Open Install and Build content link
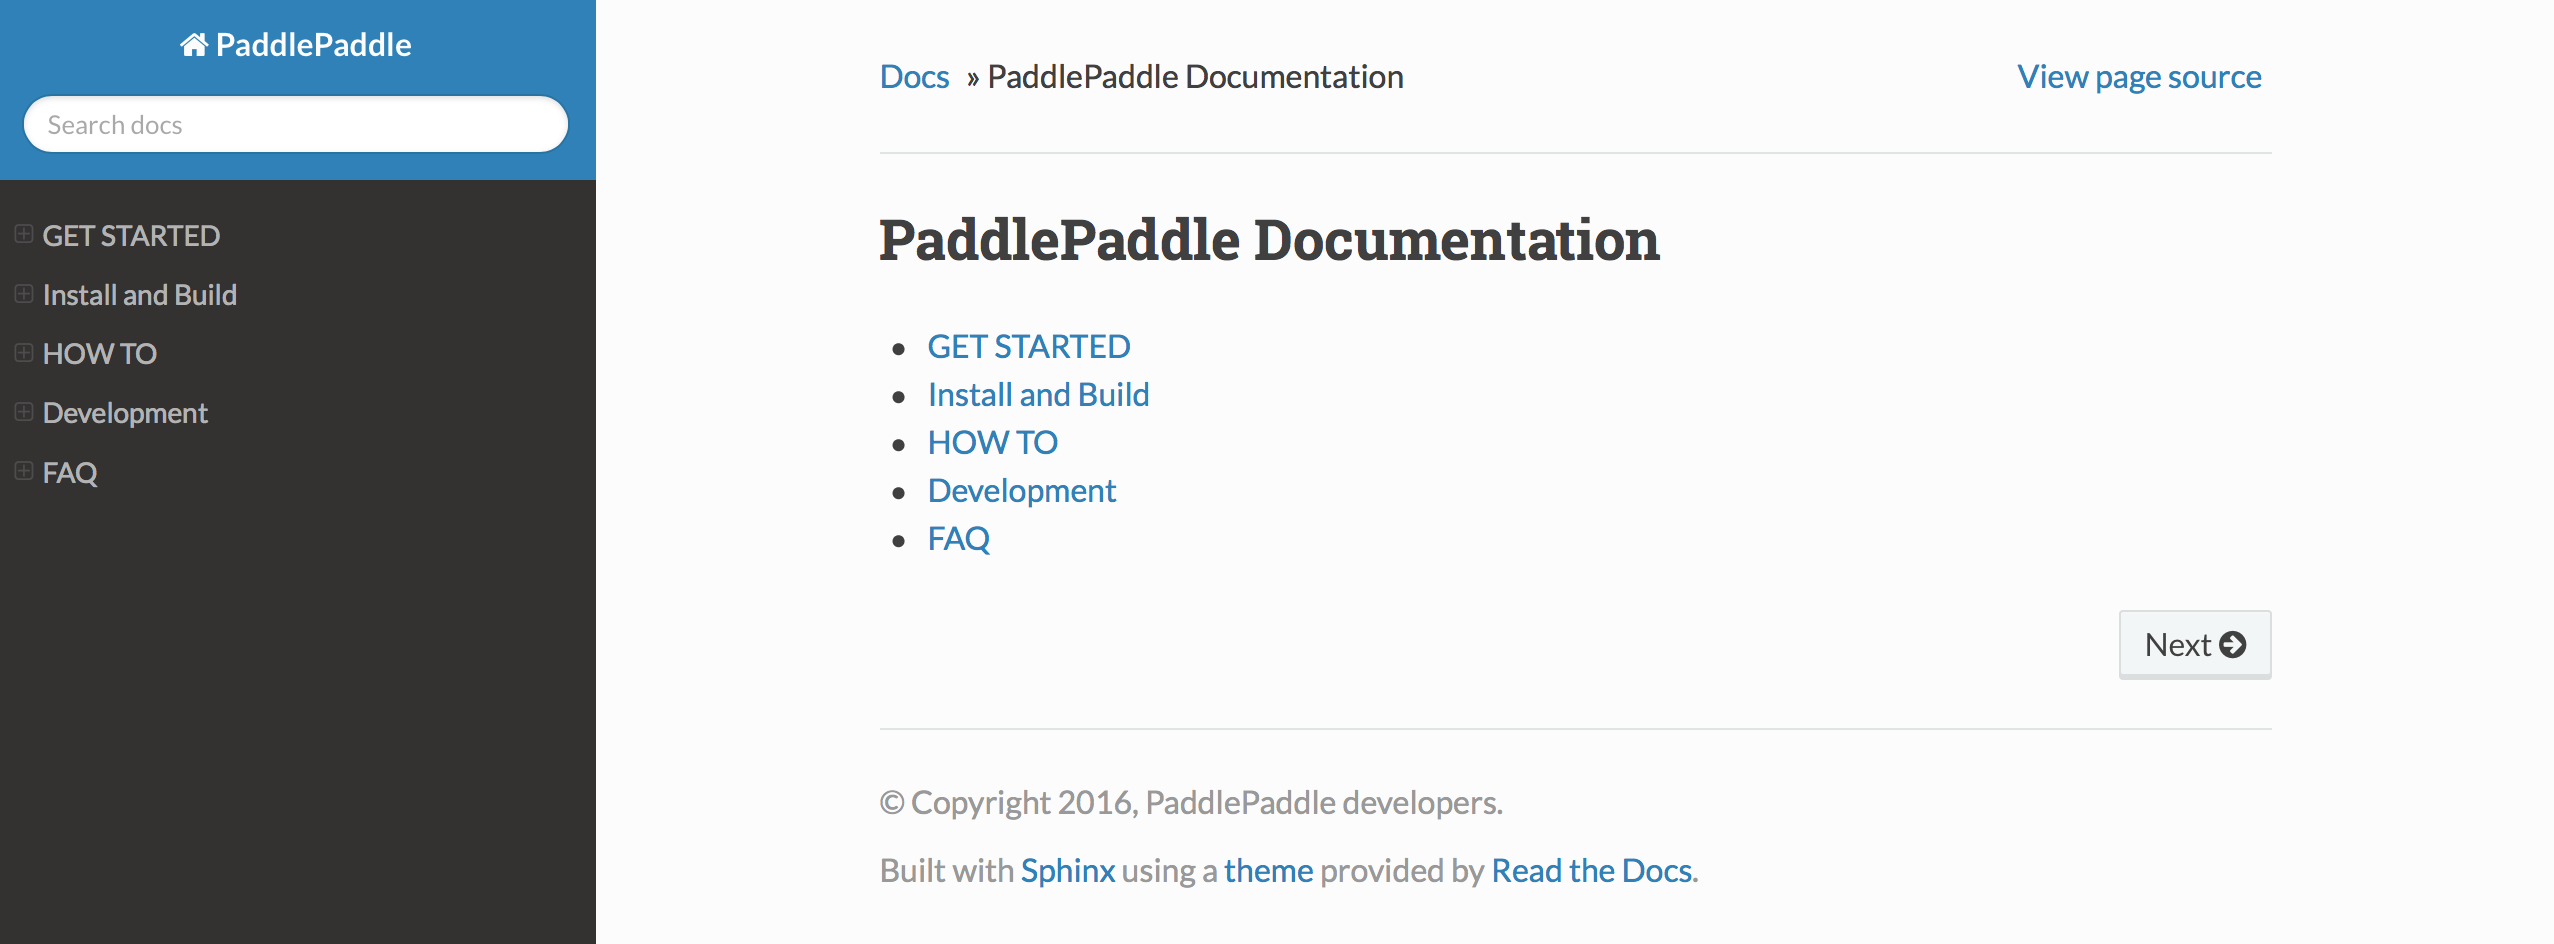 pos(1039,395)
